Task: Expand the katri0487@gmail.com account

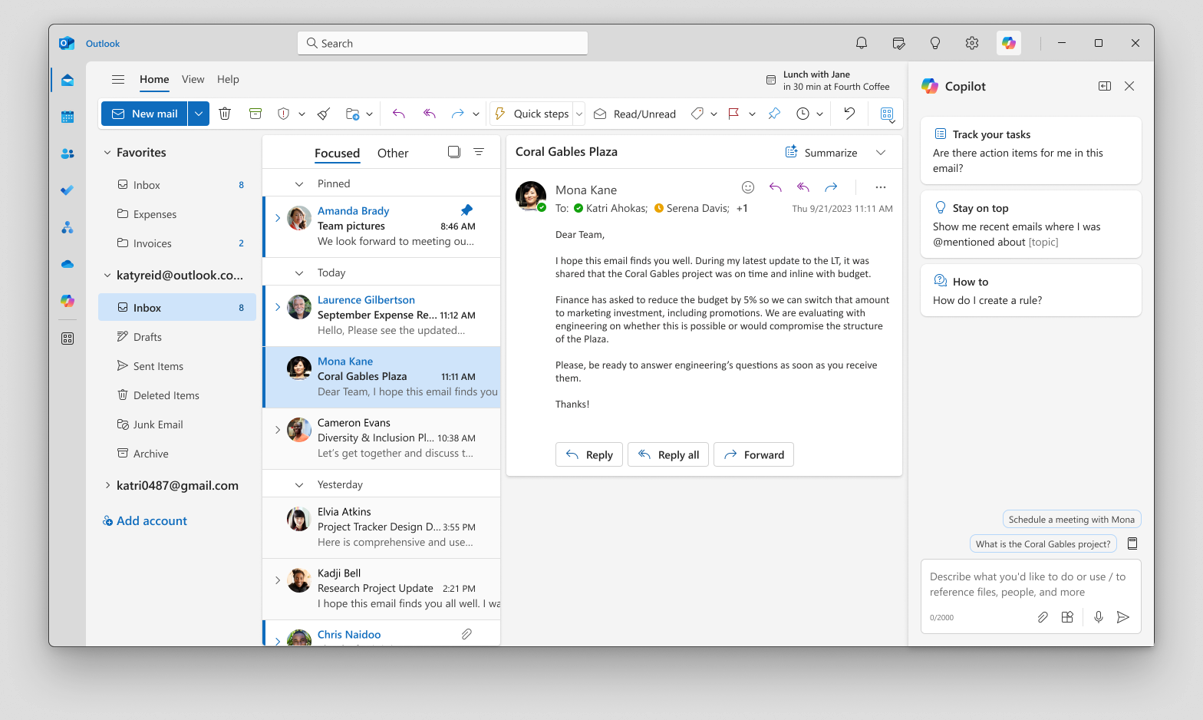Action: [107, 485]
